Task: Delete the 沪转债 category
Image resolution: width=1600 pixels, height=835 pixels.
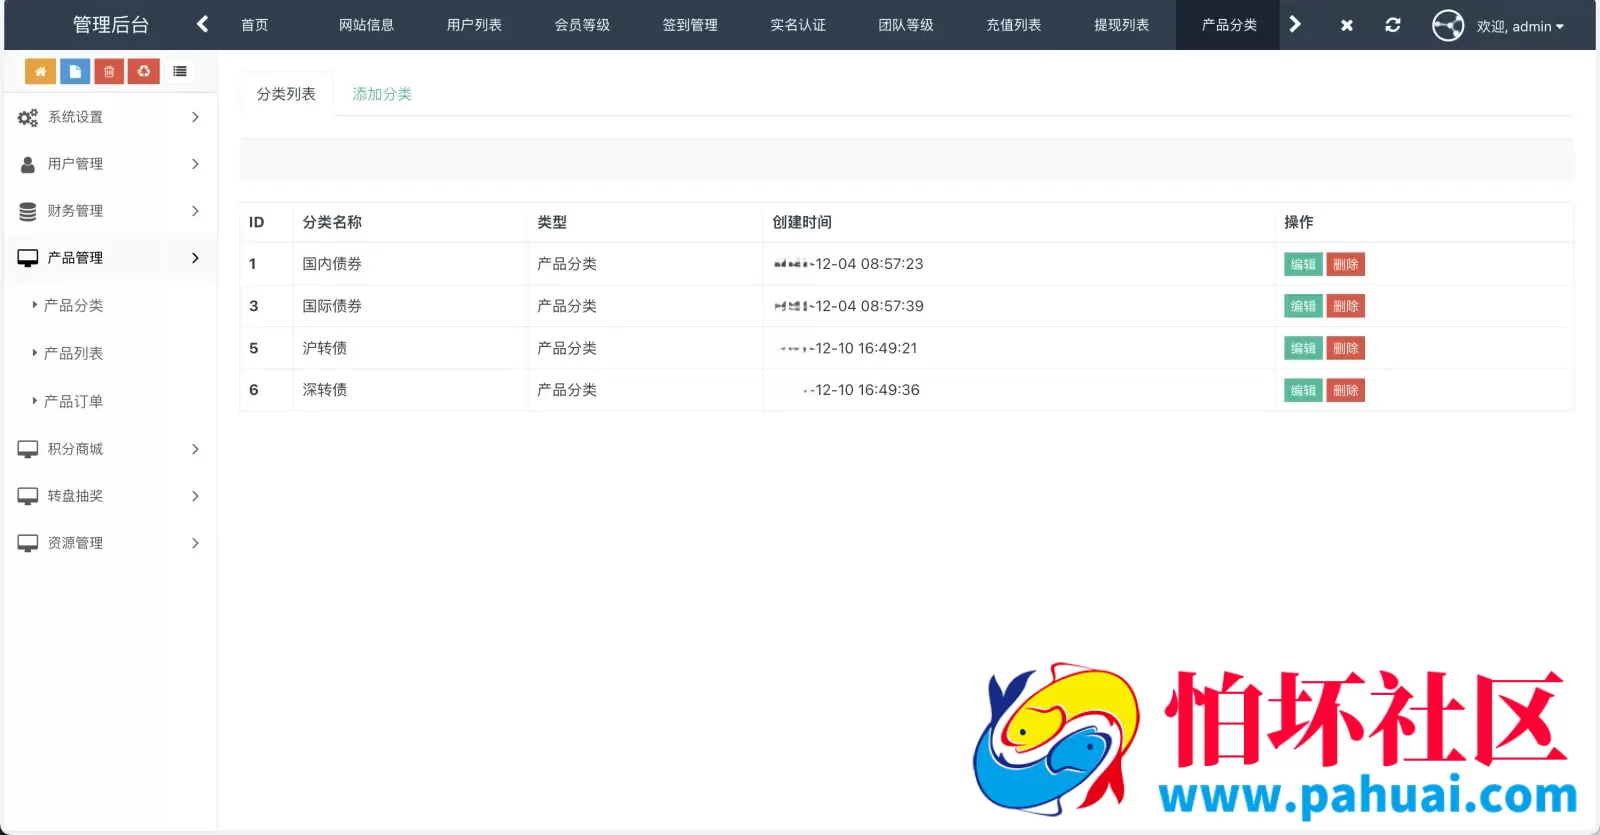Action: point(1346,348)
